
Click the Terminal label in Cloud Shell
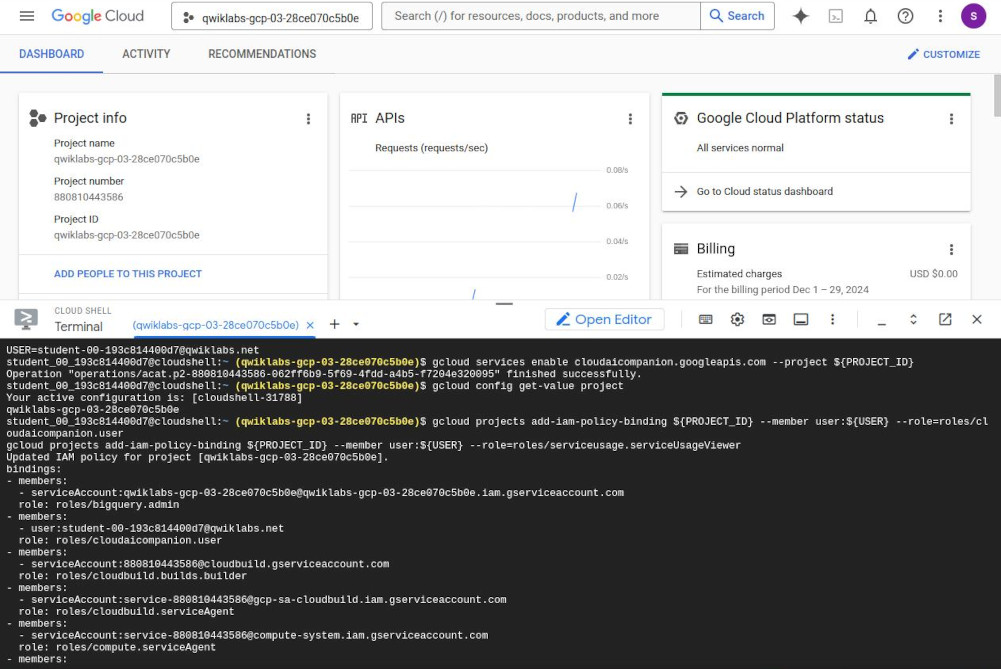(79, 327)
